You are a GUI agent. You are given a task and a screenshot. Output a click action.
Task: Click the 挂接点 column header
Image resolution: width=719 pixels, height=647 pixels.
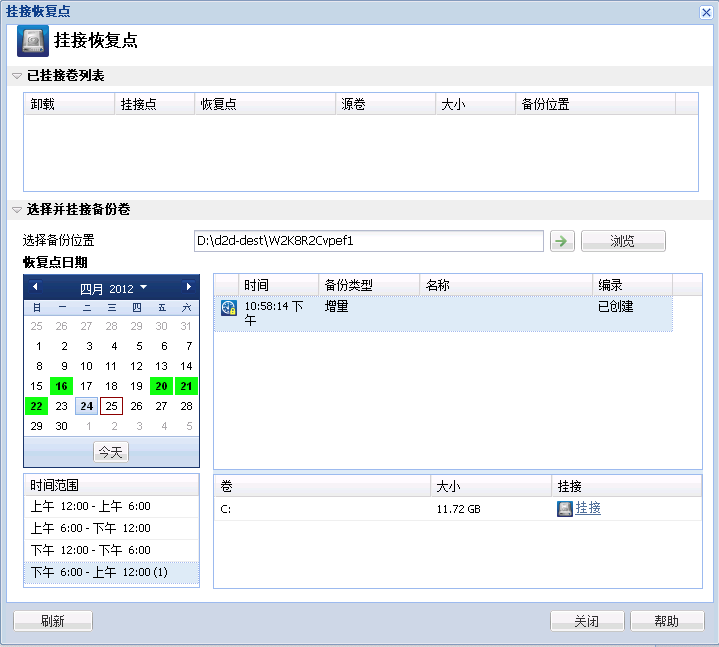(155, 104)
